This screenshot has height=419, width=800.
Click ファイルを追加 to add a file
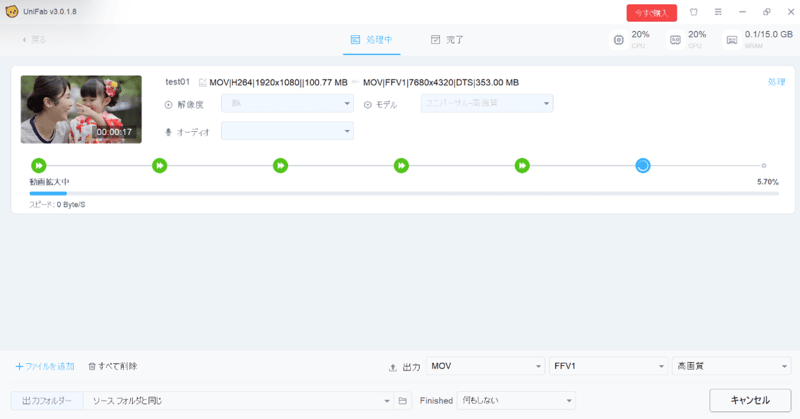(45, 367)
